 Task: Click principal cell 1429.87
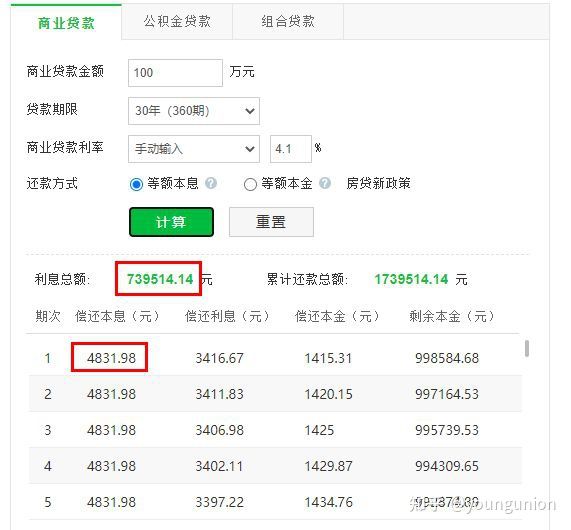pyautogui.click(x=328, y=466)
